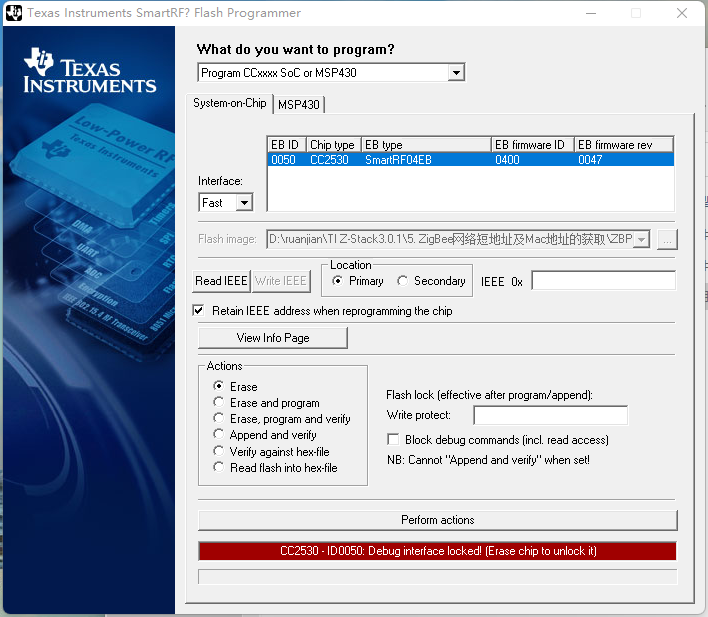Viewport: 708px width, 617px height.
Task: Click the Read IEEE button
Action: coord(221,281)
